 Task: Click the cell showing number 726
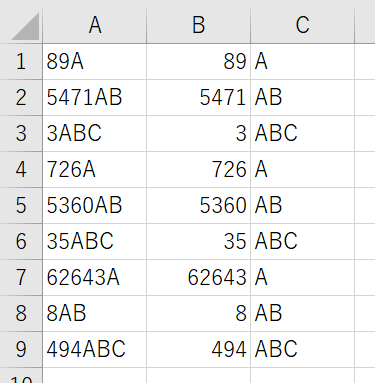pos(199,169)
